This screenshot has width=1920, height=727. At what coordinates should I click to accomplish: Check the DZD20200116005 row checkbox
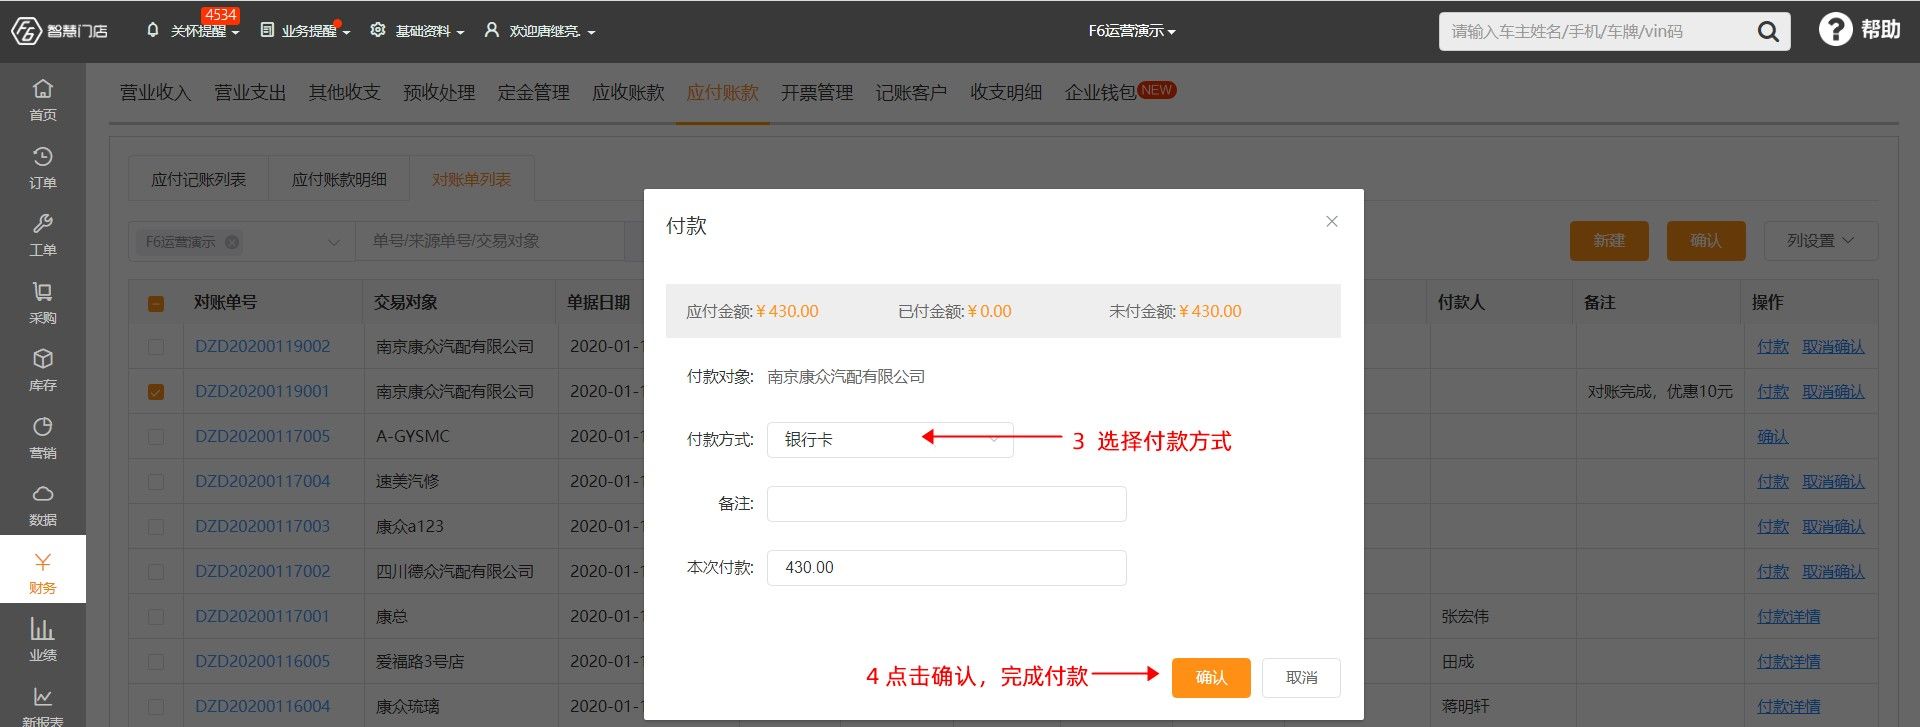pos(156,662)
